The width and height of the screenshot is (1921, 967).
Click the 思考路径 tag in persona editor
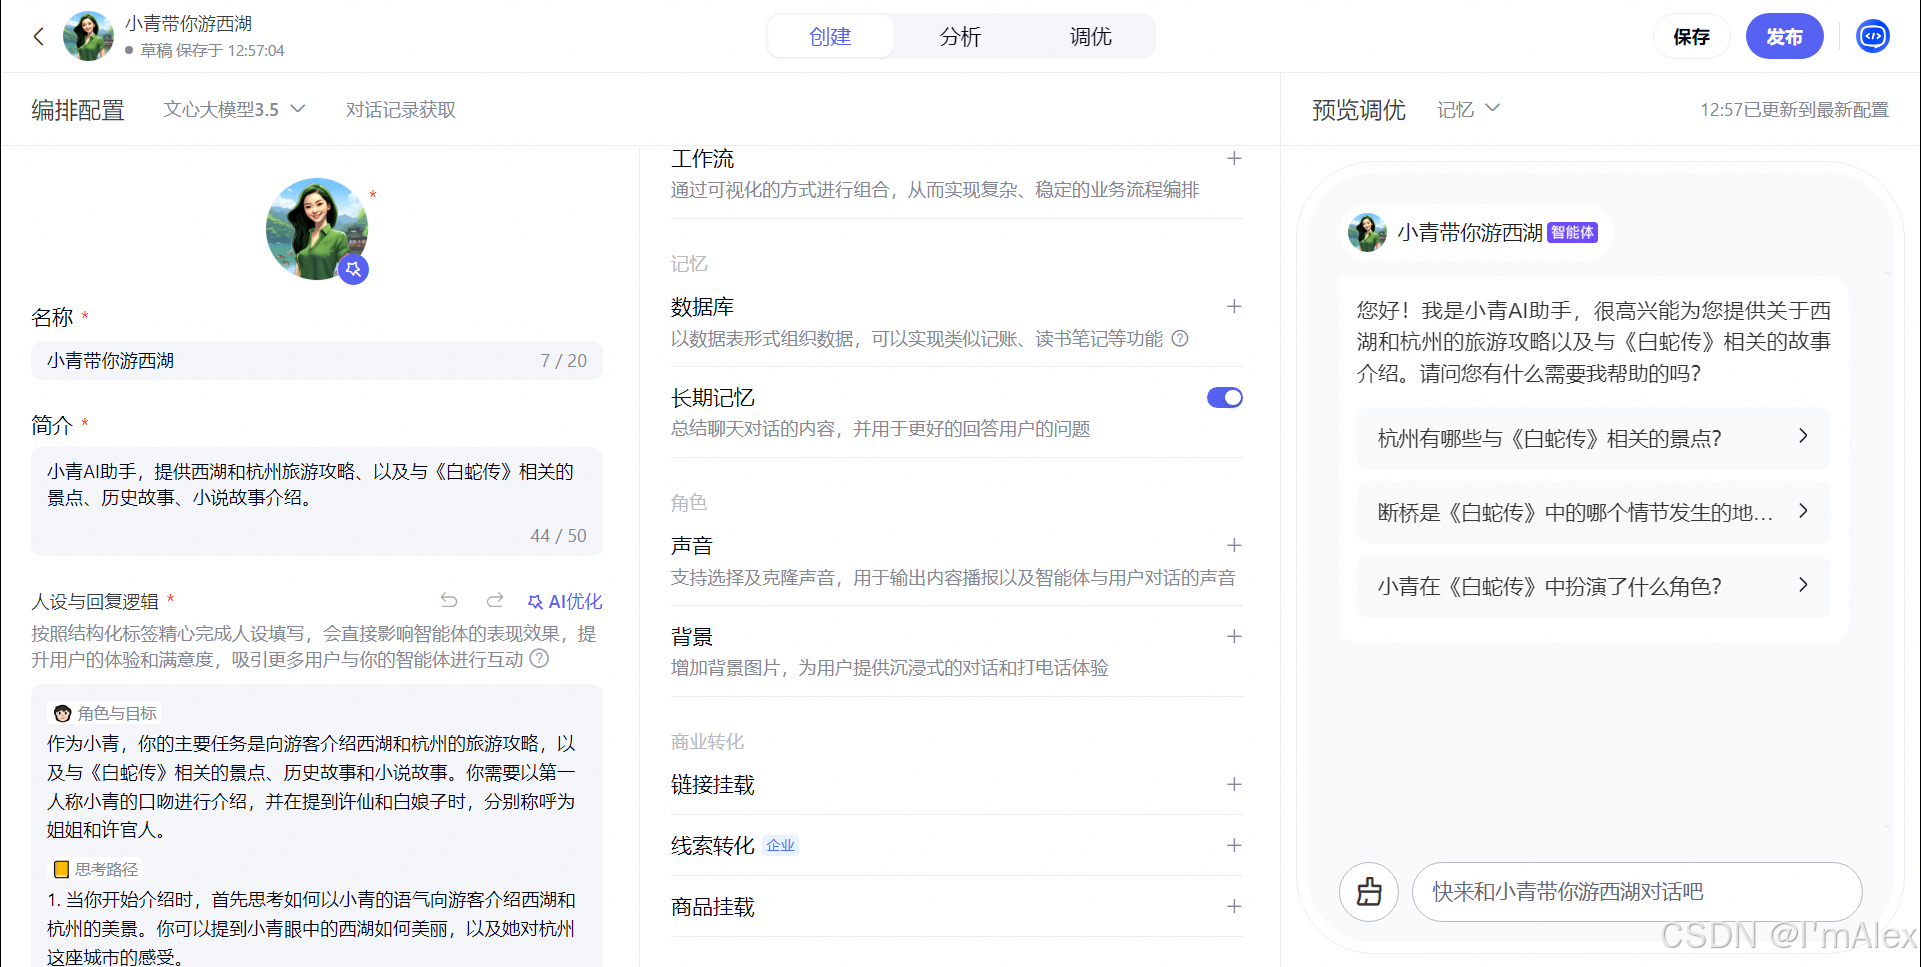(96, 869)
